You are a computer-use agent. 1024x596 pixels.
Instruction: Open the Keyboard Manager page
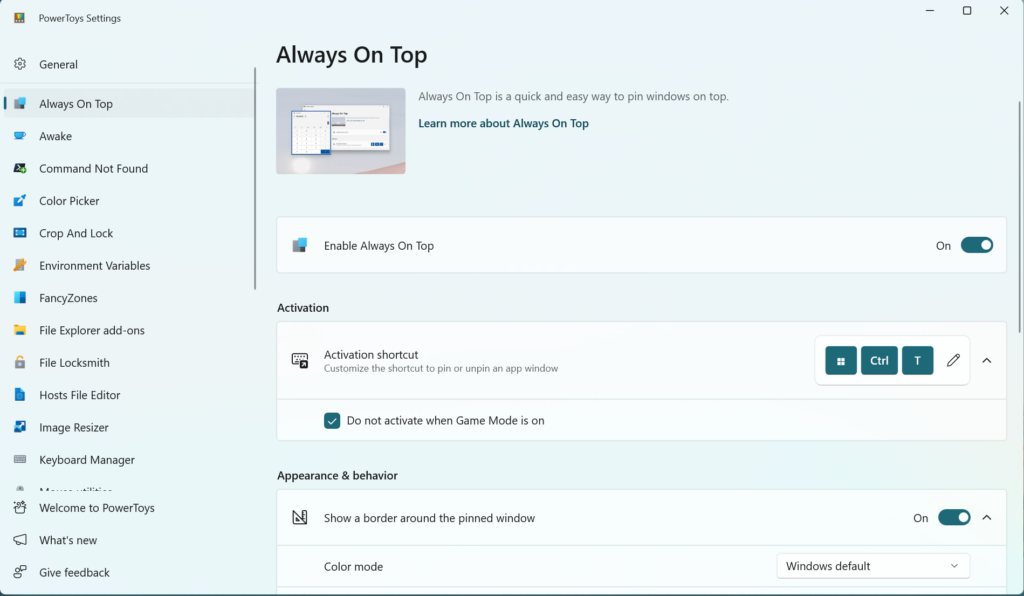tap(87, 460)
